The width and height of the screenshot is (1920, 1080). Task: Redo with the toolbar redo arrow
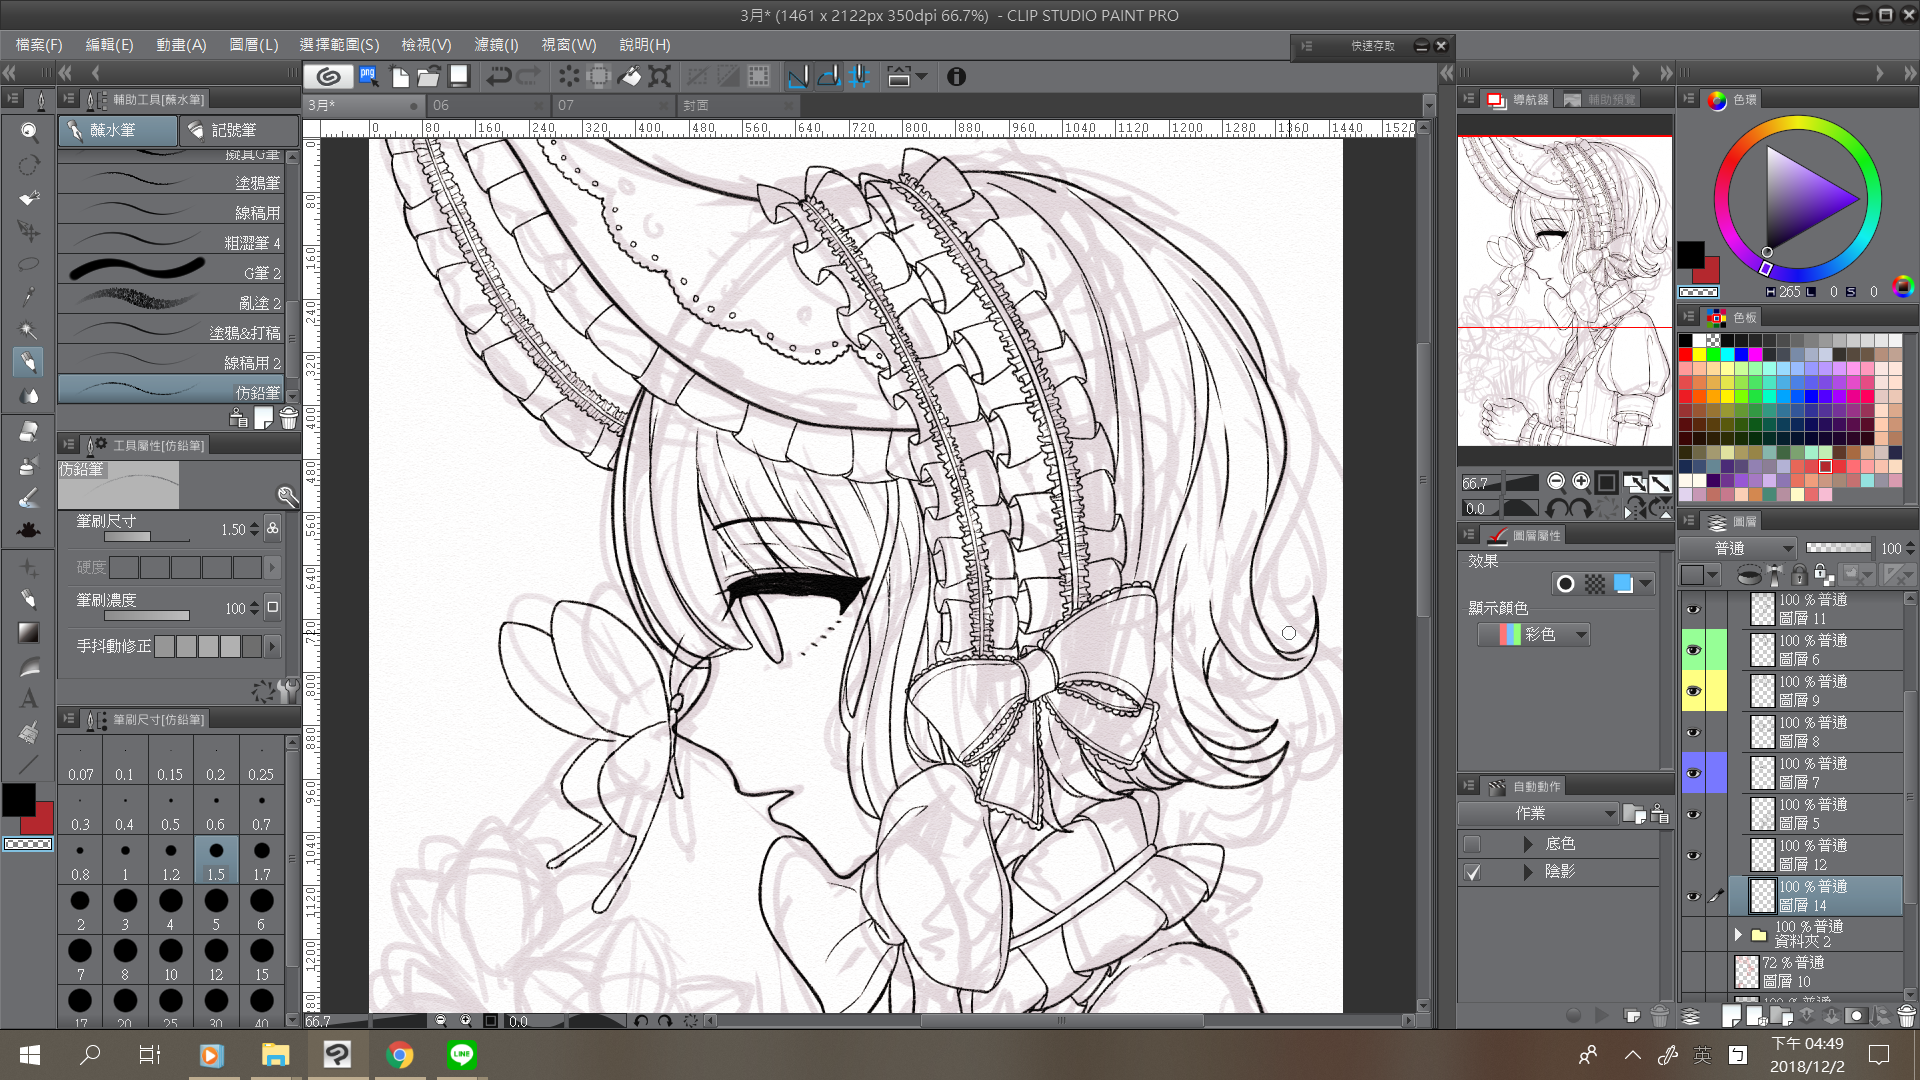click(x=529, y=76)
